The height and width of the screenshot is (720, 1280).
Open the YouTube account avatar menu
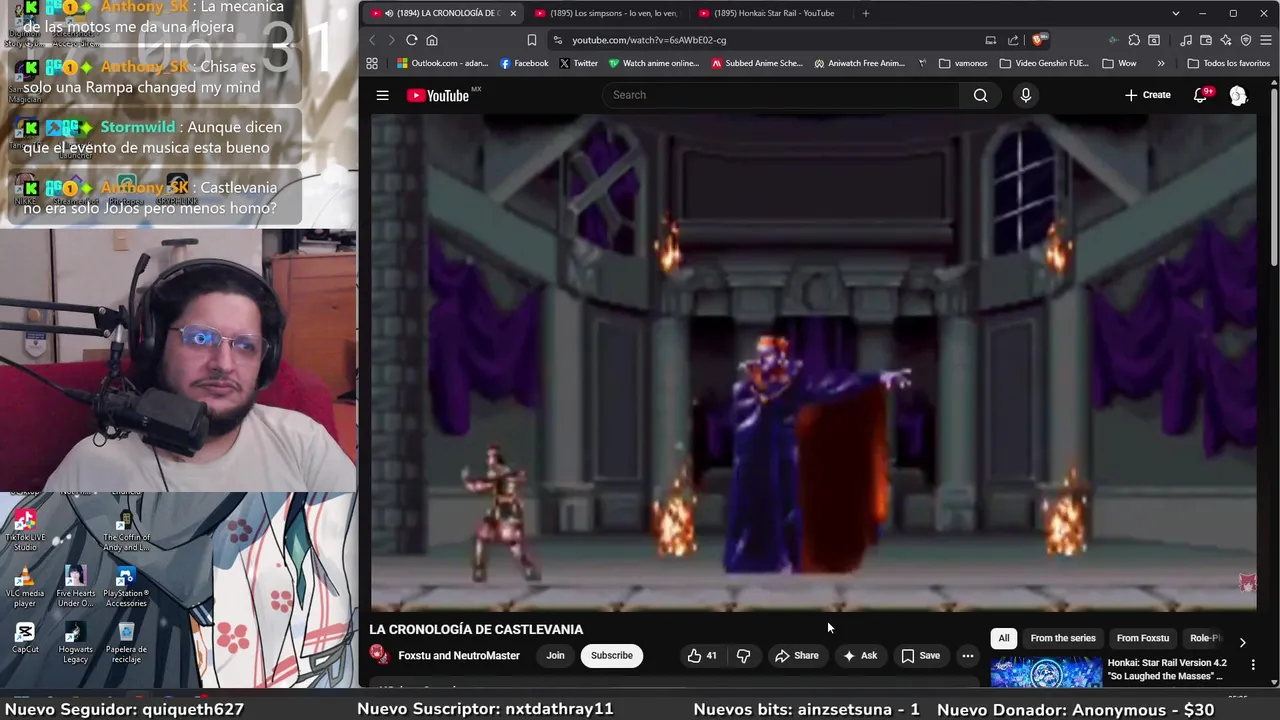pos(1238,95)
